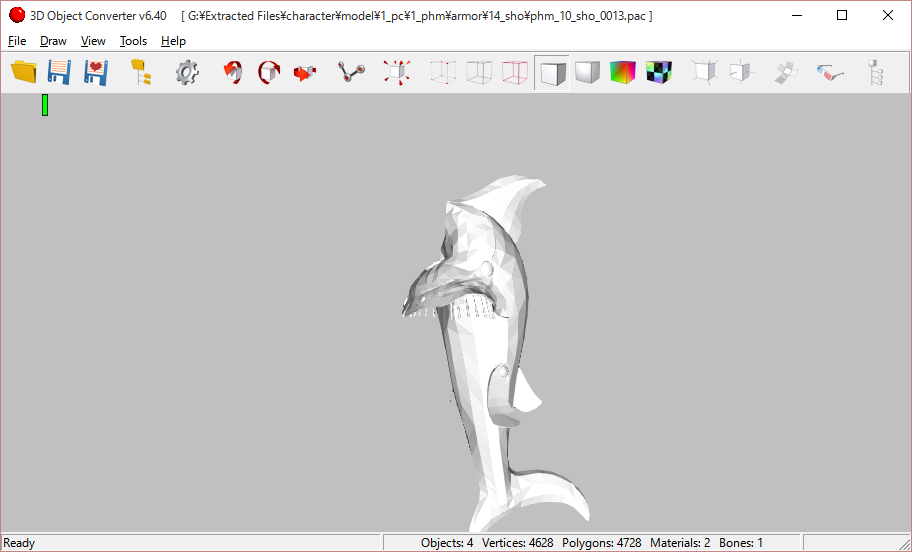
Task: Open the Help menu
Action: 173,41
